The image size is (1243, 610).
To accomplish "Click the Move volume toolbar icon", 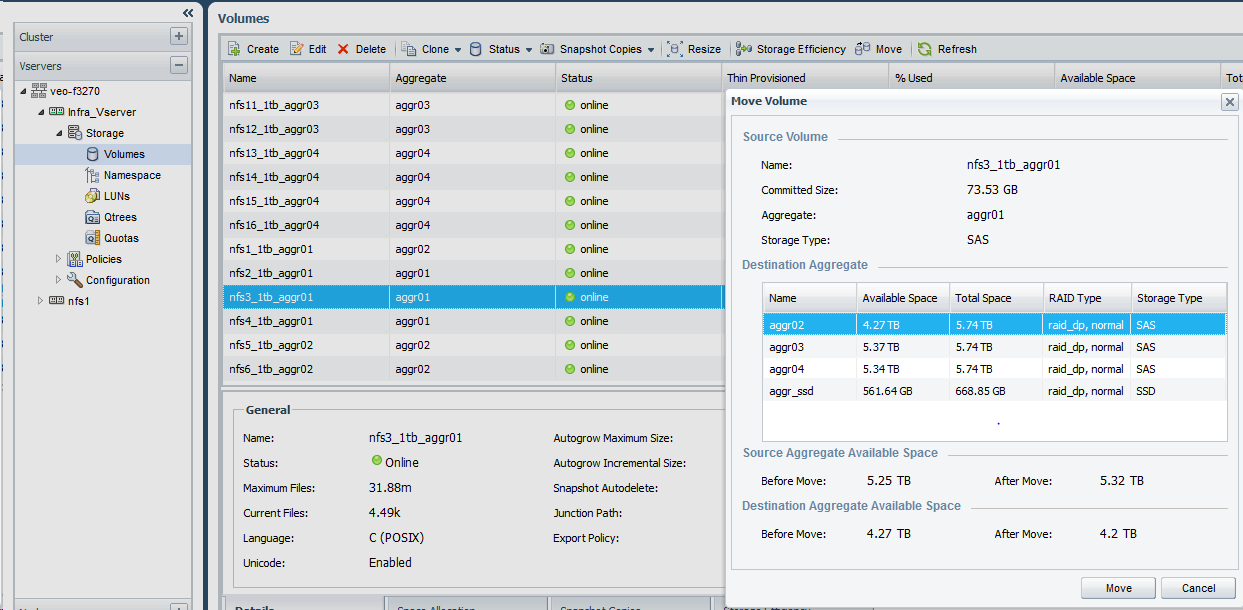I will pyautogui.click(x=863, y=49).
